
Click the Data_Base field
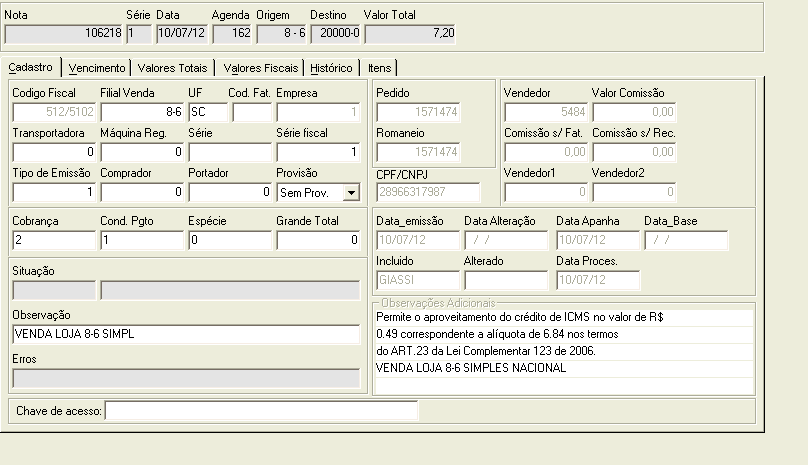[x=686, y=240]
